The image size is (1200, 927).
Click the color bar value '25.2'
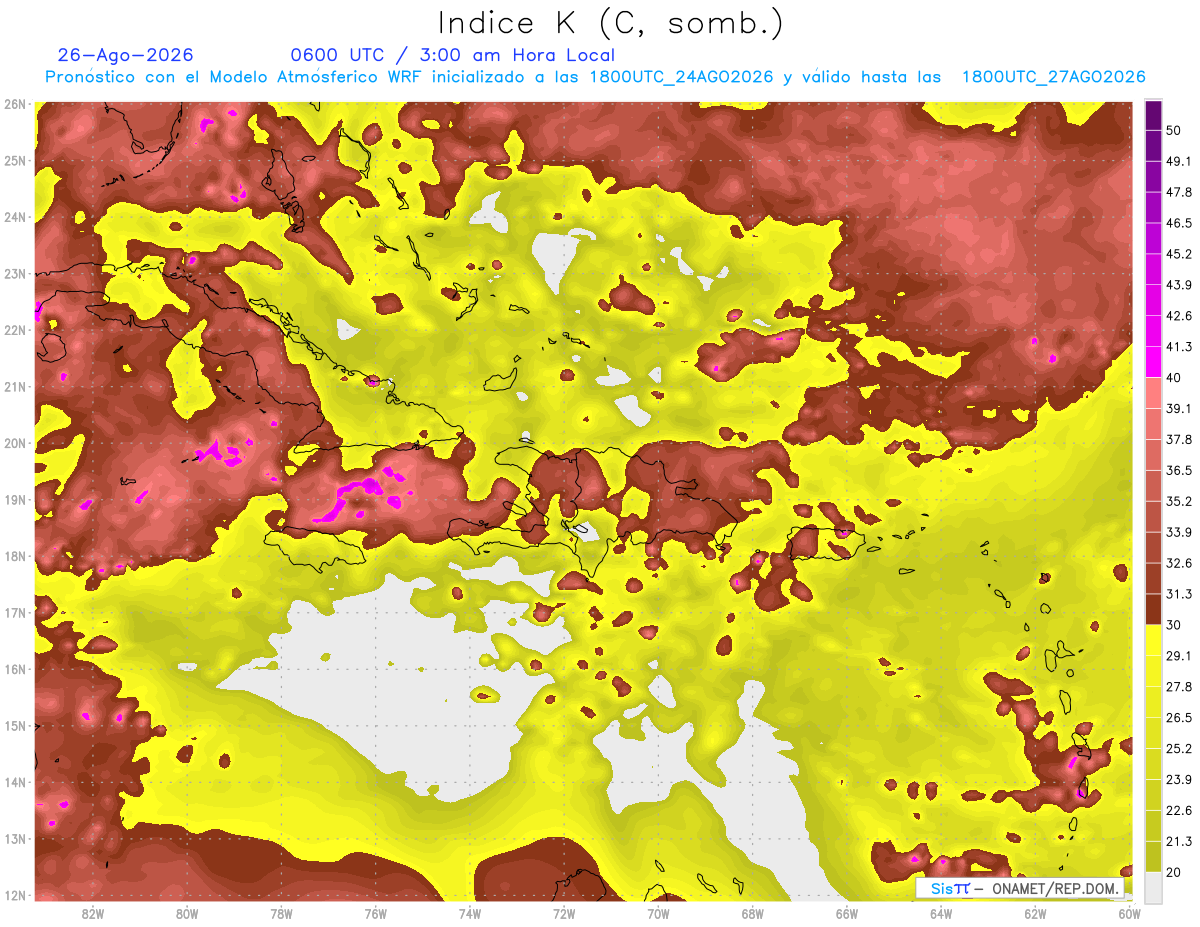pyautogui.click(x=1179, y=748)
